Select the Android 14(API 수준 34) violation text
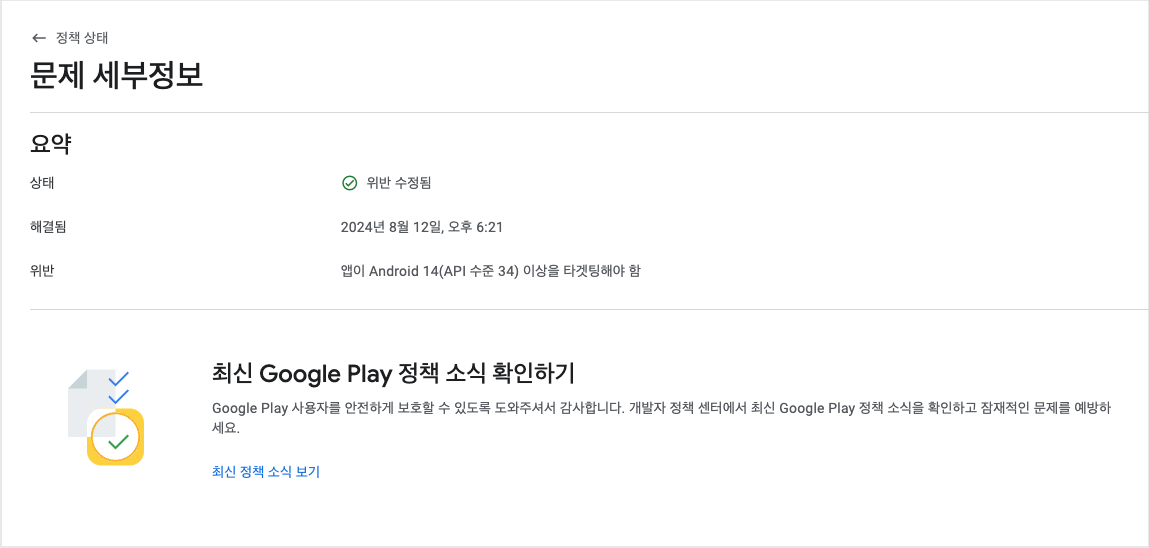1149x548 pixels. (x=491, y=271)
